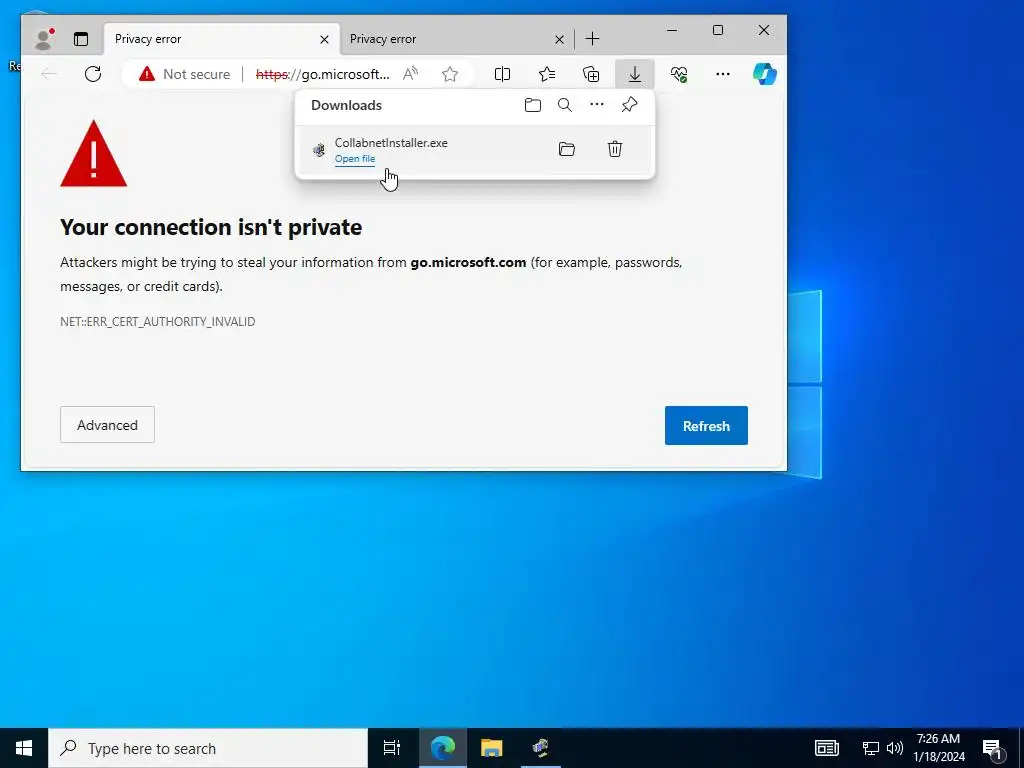Click the taskbar search box
1024x768 pixels.
point(208,748)
